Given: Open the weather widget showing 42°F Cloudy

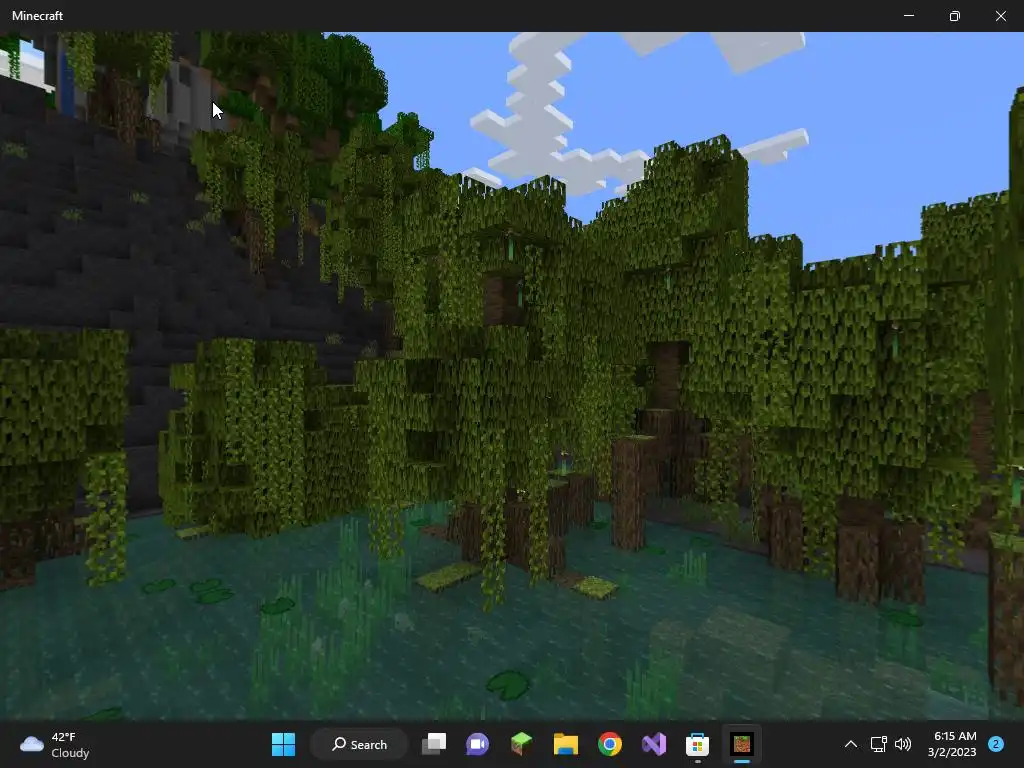Looking at the screenshot, I should tap(55, 744).
